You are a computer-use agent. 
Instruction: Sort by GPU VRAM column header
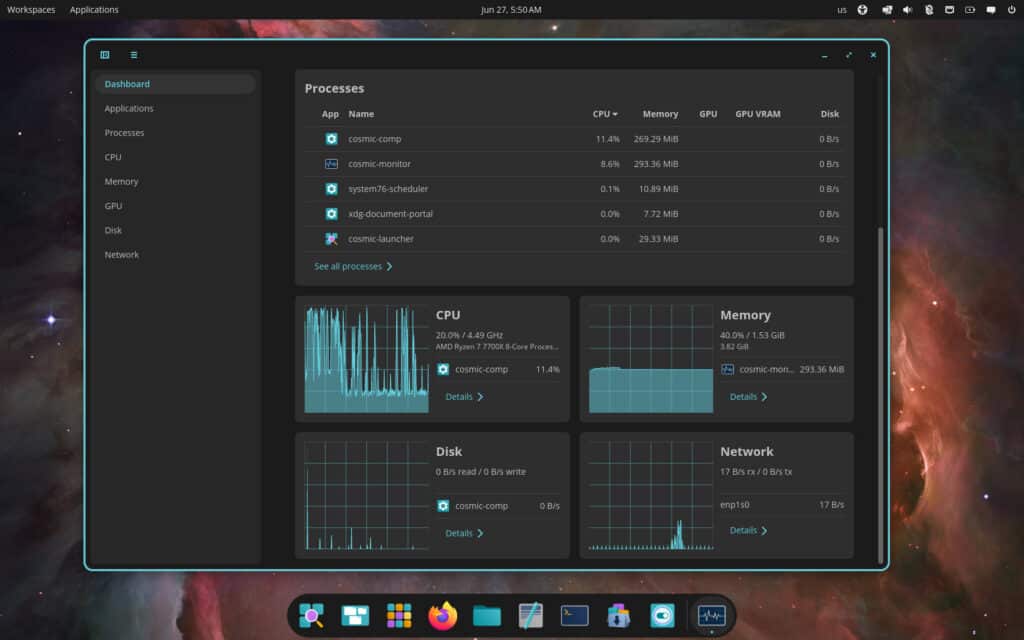758,114
